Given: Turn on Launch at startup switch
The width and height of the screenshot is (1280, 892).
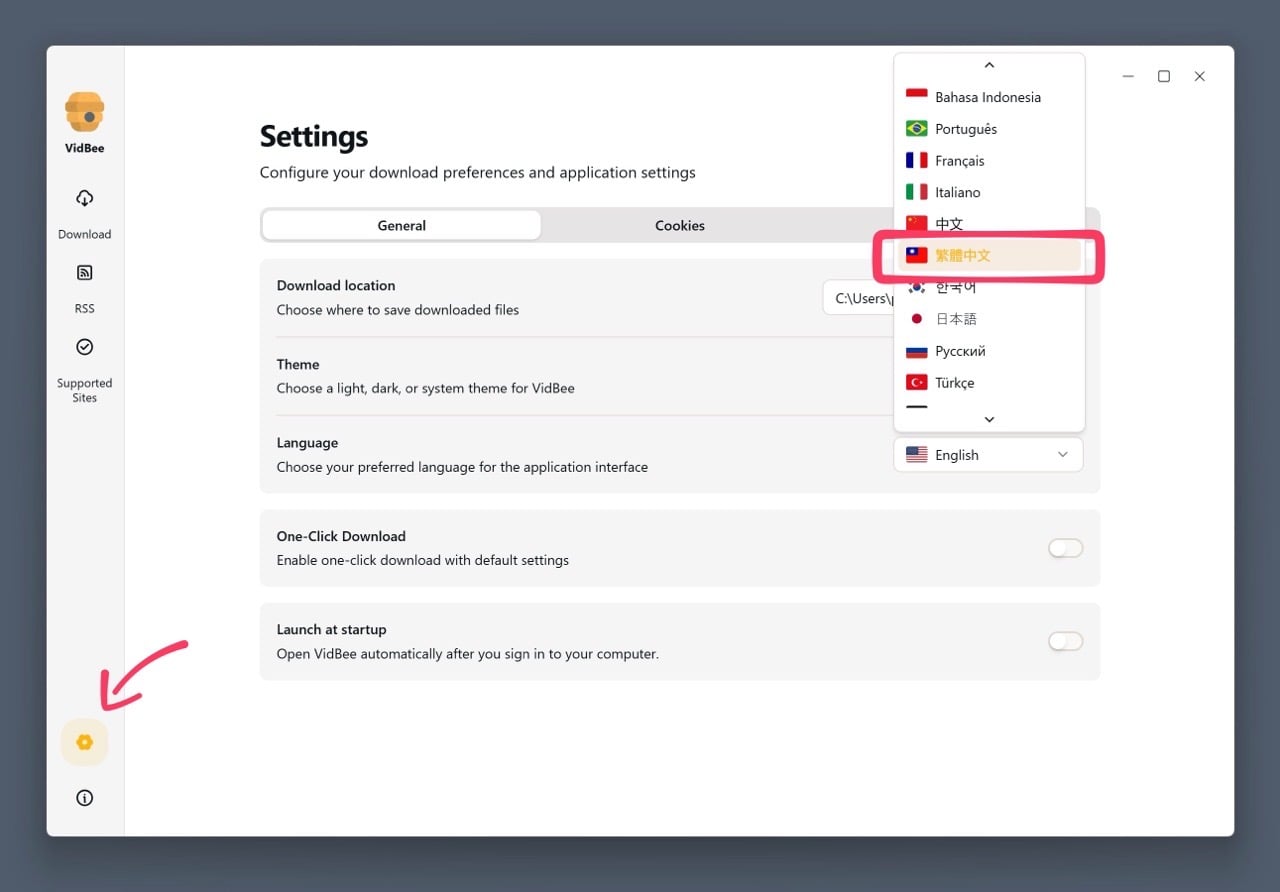Looking at the screenshot, I should pyautogui.click(x=1065, y=641).
